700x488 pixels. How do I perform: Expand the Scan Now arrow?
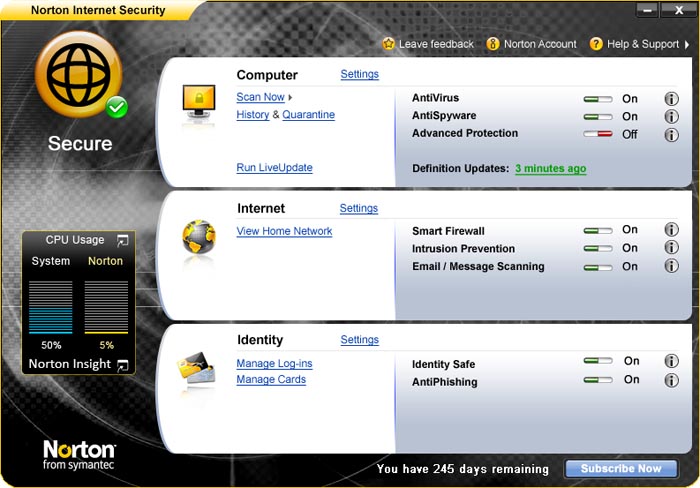coord(291,98)
